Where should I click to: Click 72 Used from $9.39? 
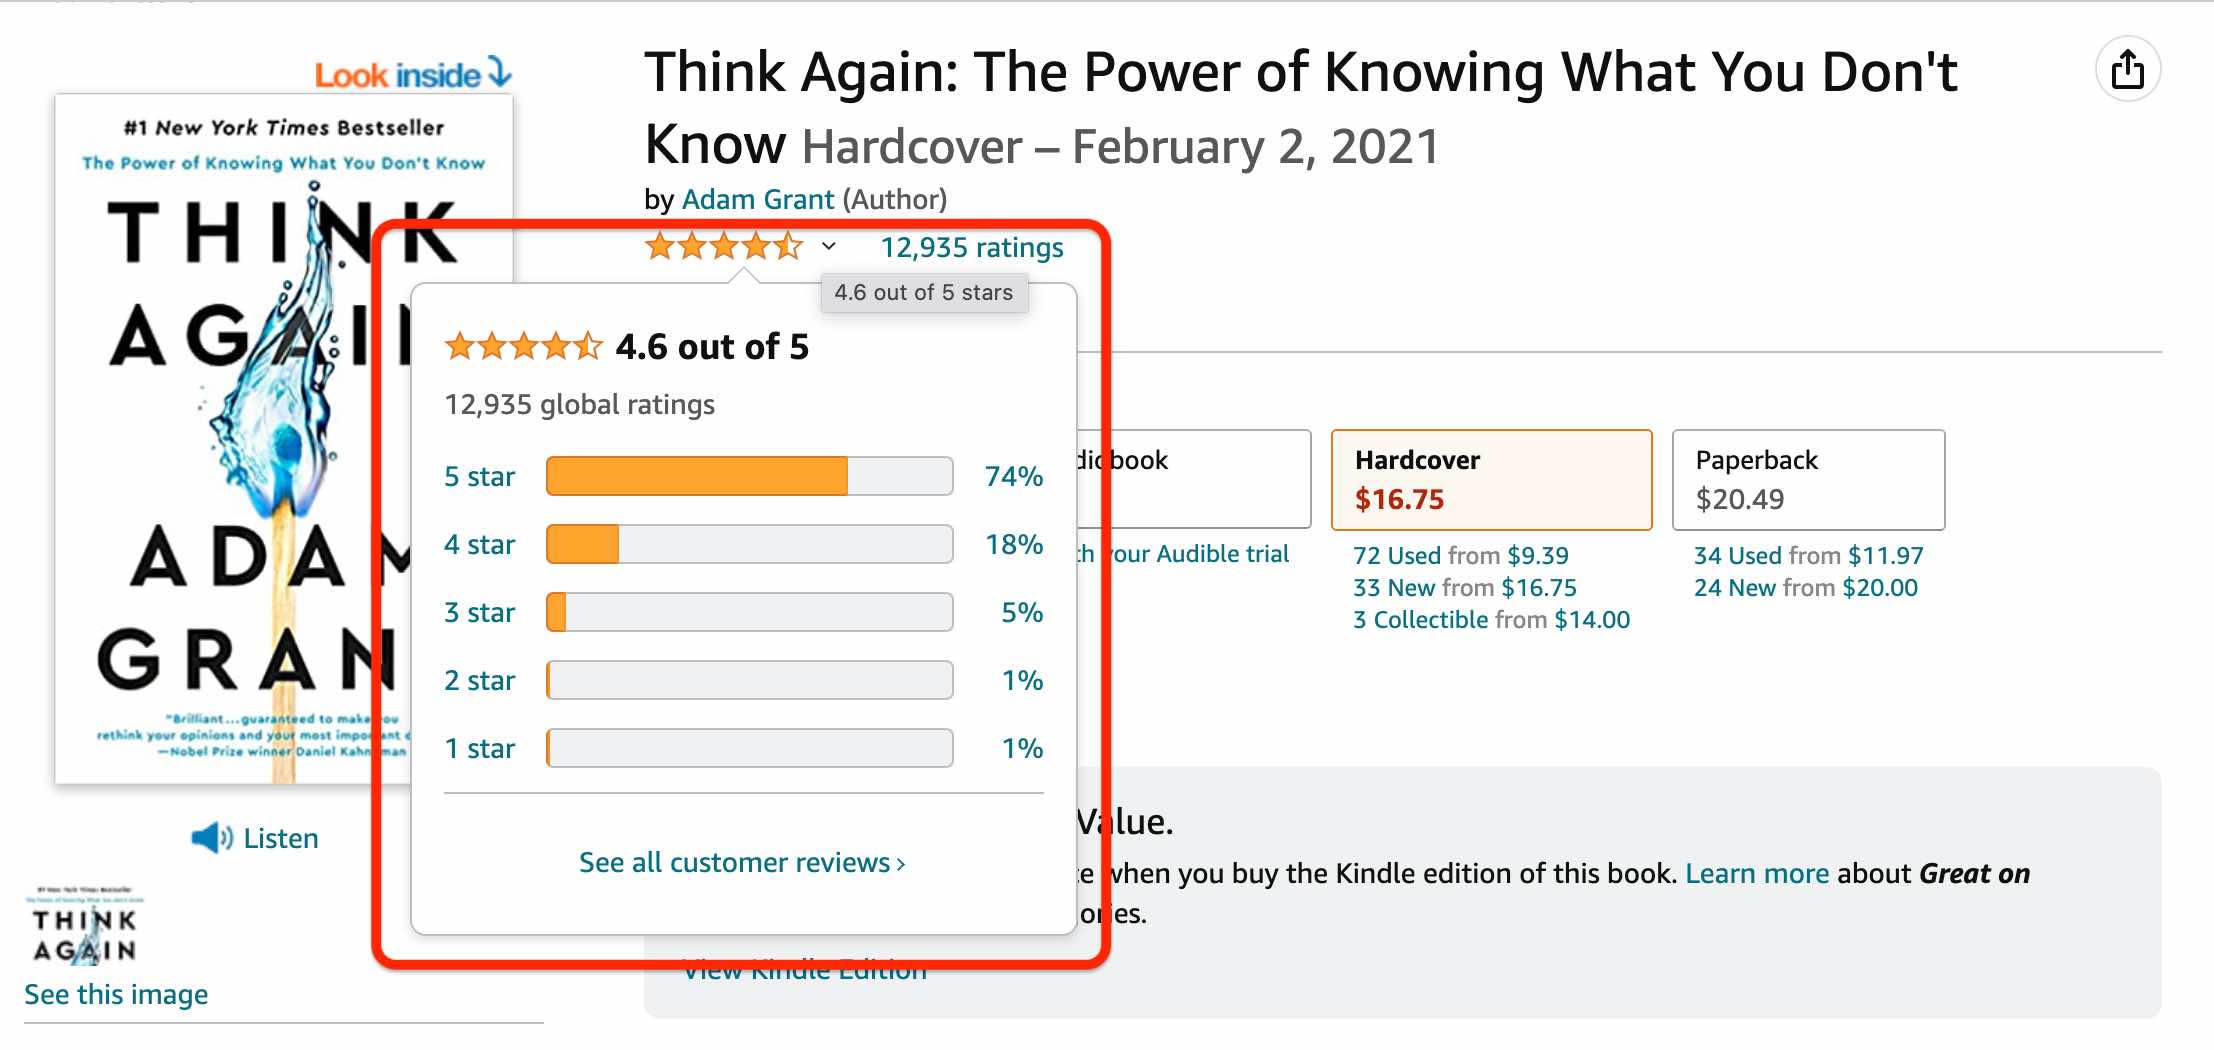(1459, 555)
